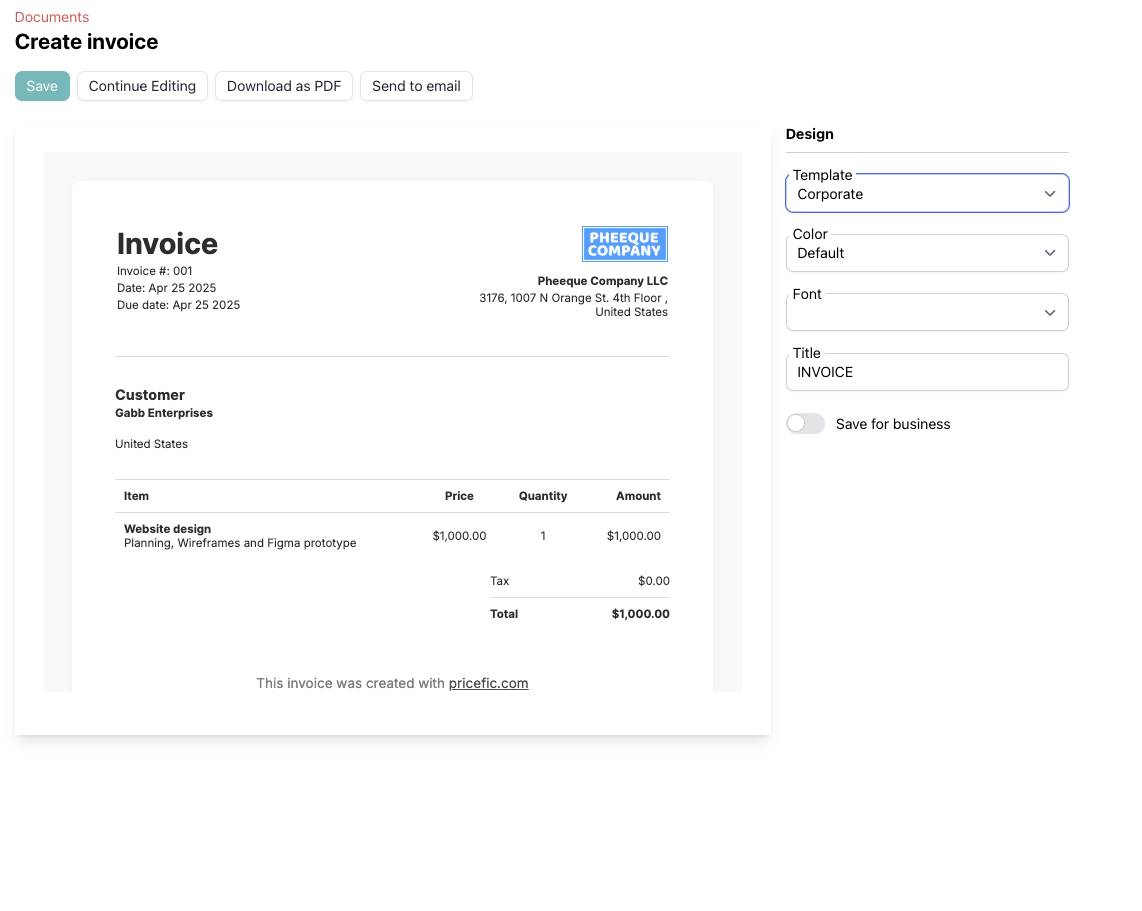Open the Template dropdown showing Corporate
This screenshot has width=1142, height=911.
click(927, 194)
